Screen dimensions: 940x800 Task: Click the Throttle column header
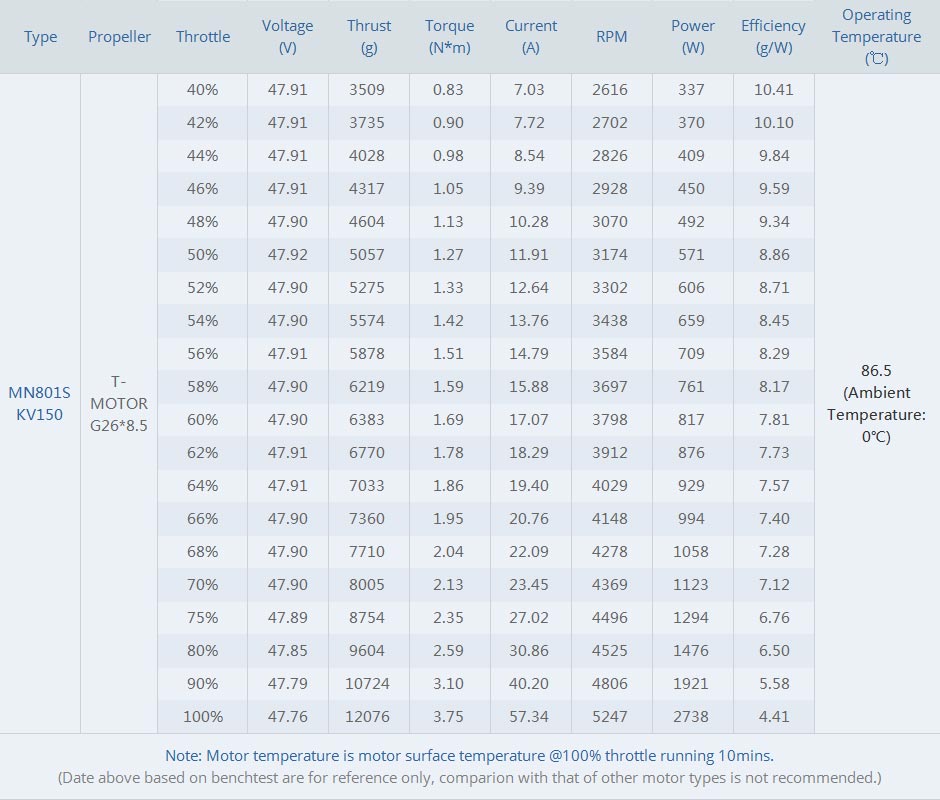coord(203,37)
